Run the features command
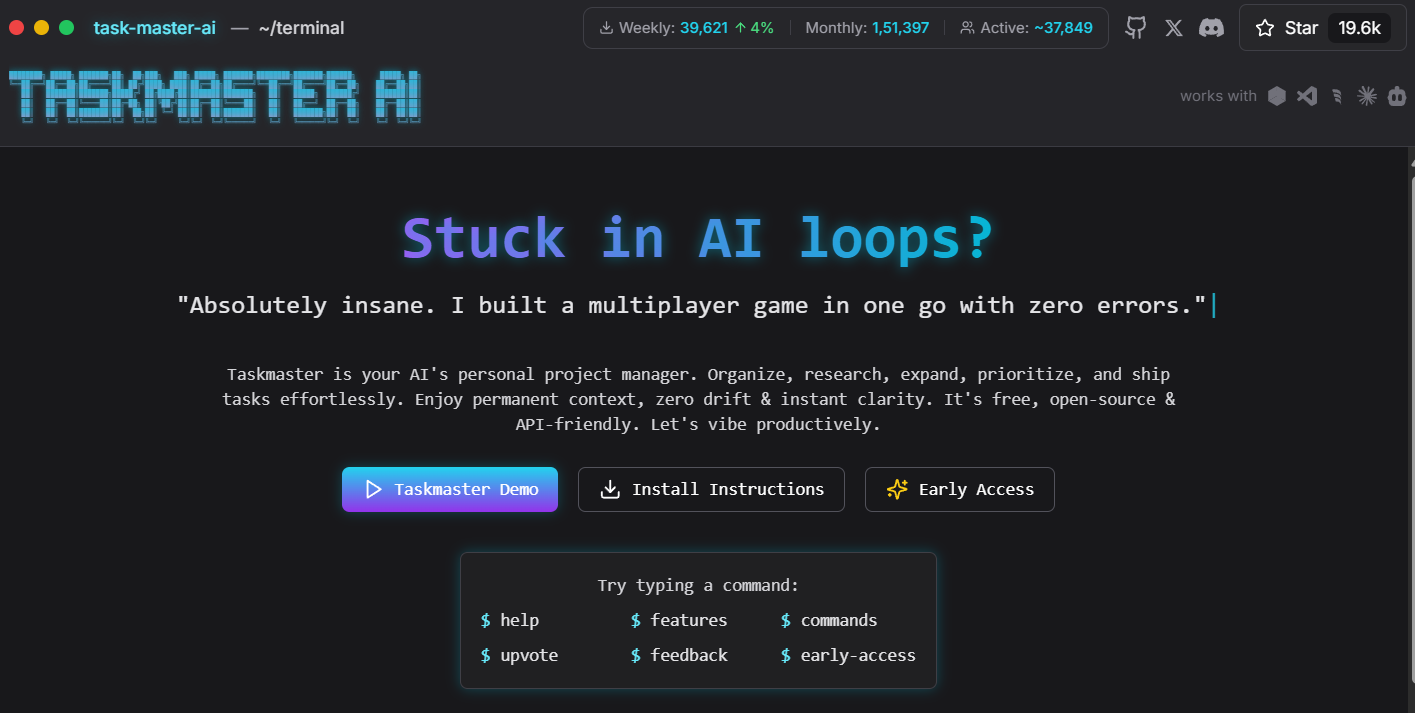 point(679,620)
